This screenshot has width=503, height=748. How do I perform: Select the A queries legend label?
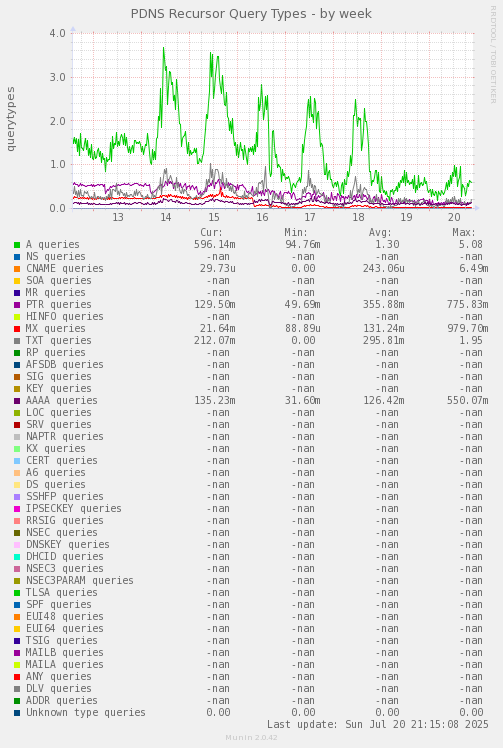pos(52,244)
